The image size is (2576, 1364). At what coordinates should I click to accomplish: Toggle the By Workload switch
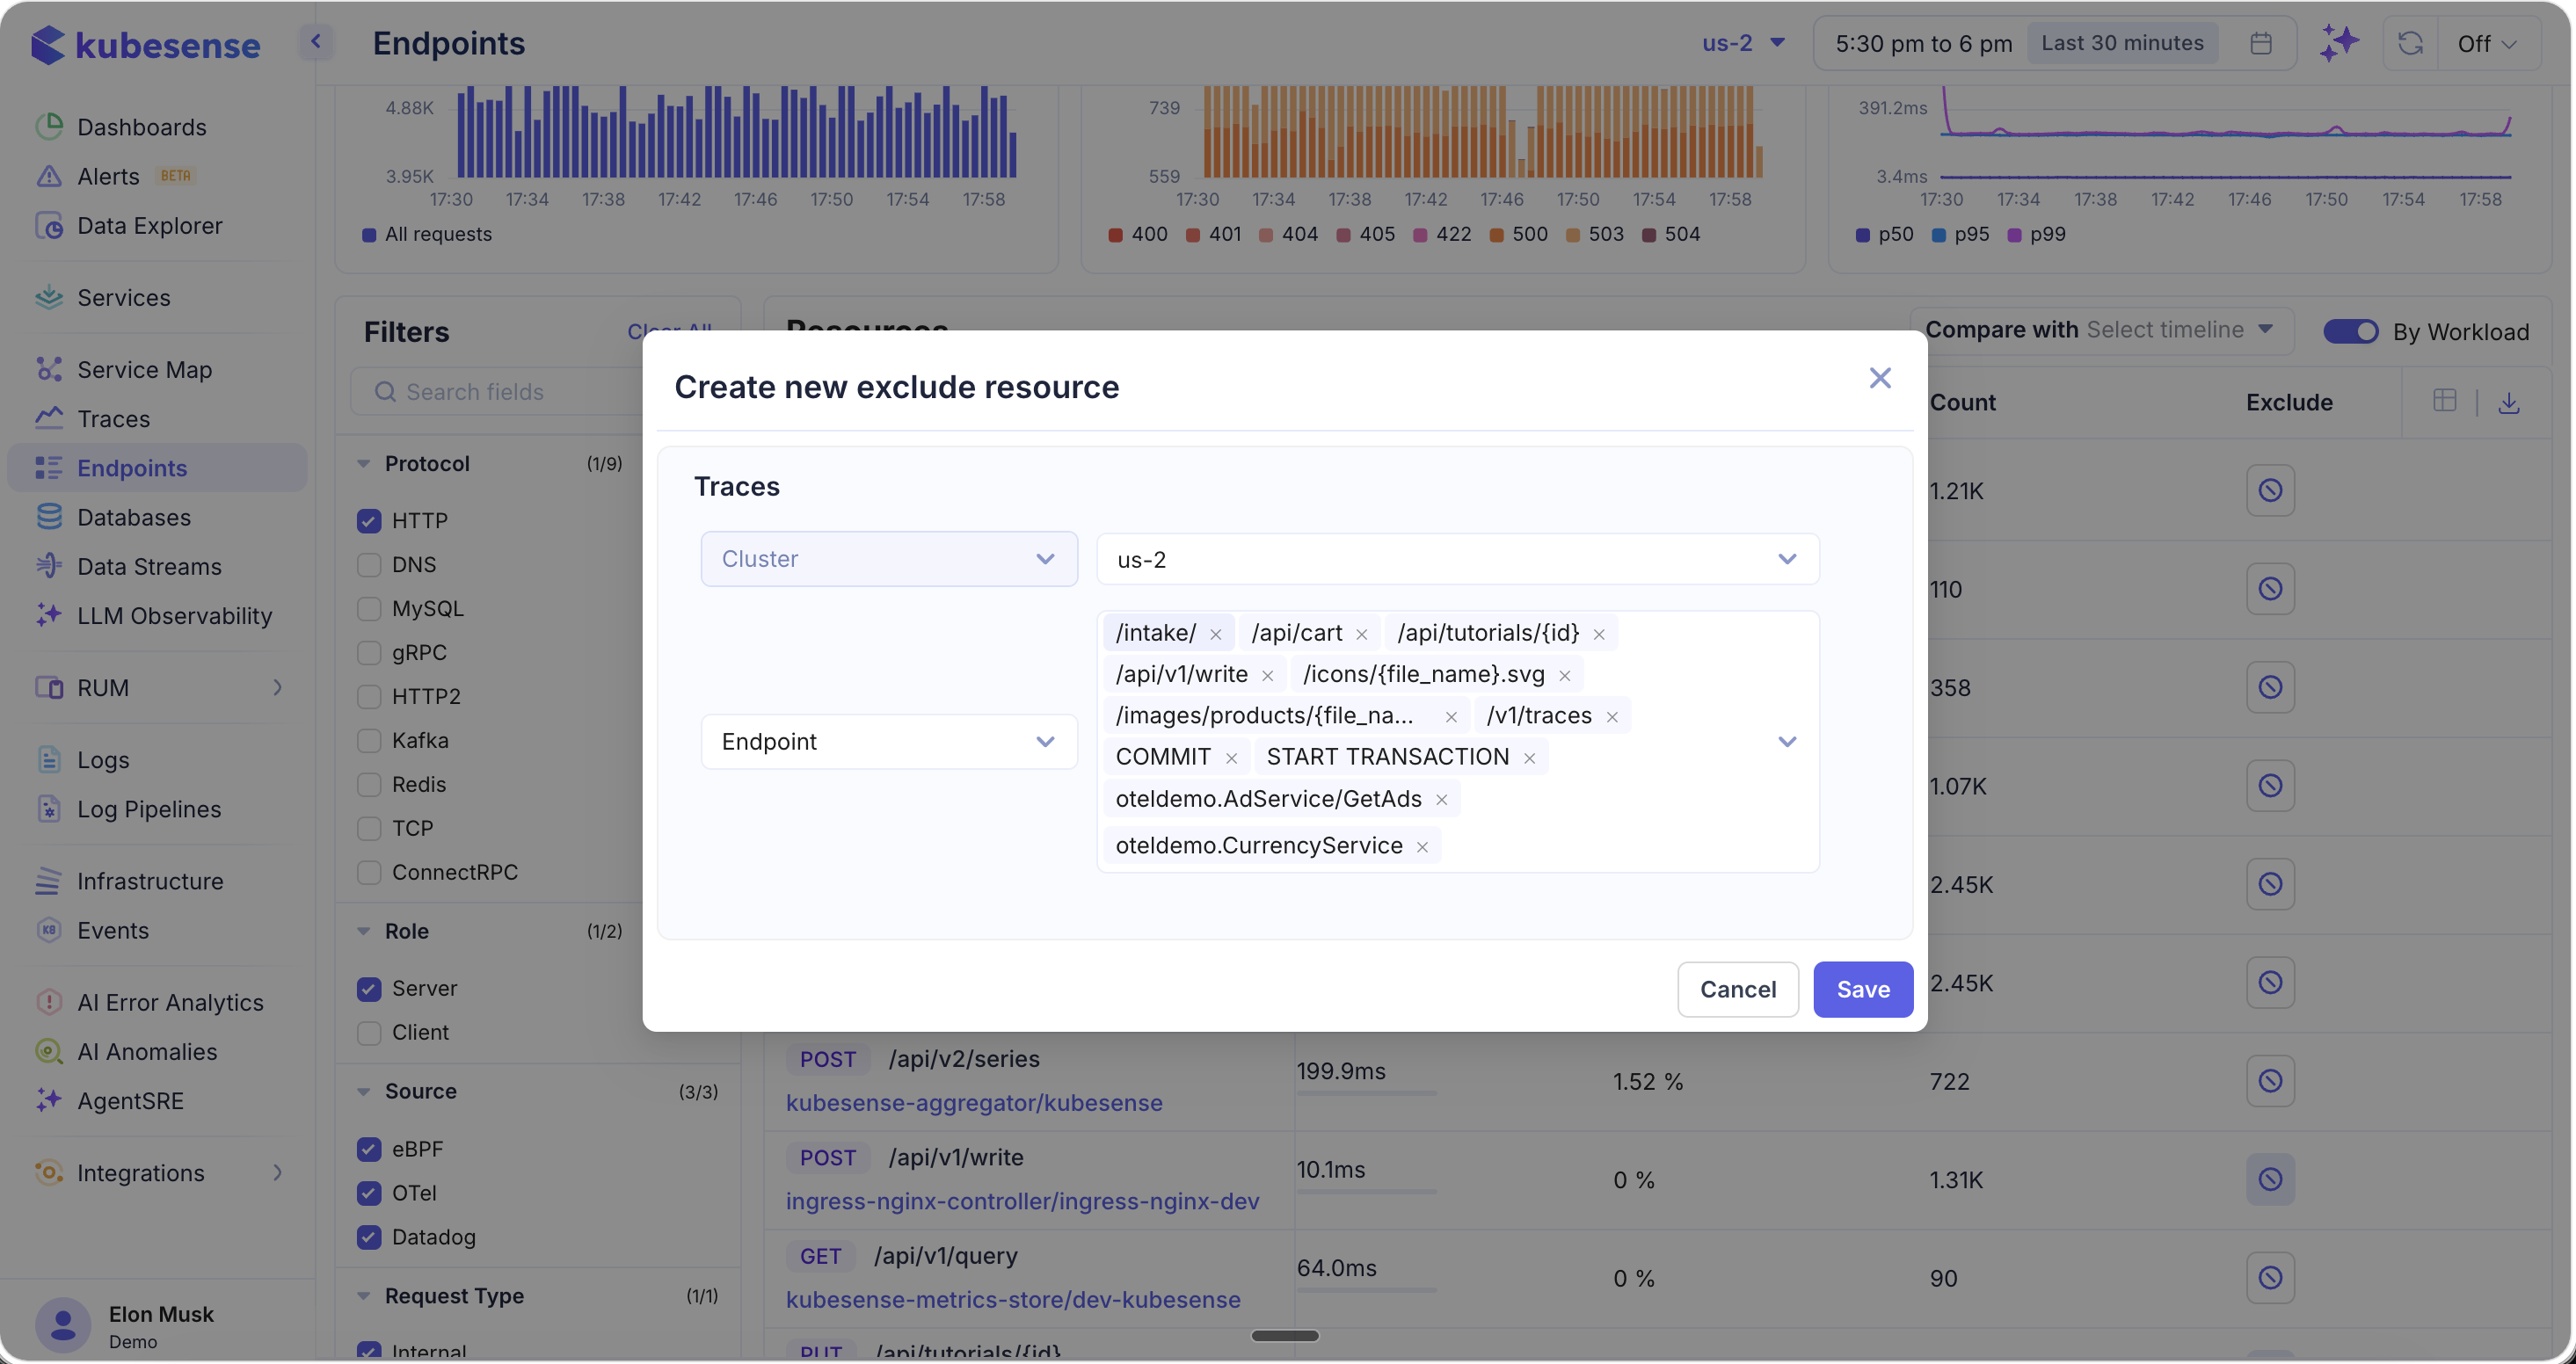click(2350, 331)
